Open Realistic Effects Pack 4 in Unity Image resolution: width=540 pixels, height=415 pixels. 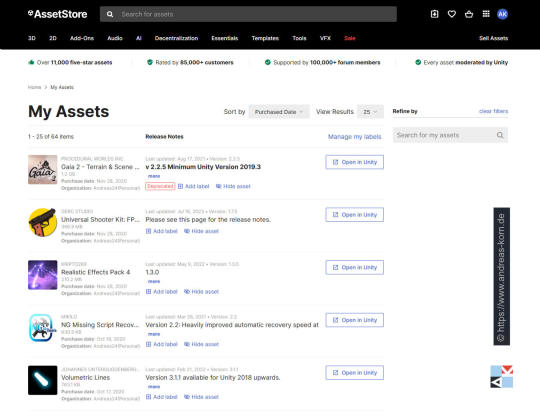(x=355, y=268)
